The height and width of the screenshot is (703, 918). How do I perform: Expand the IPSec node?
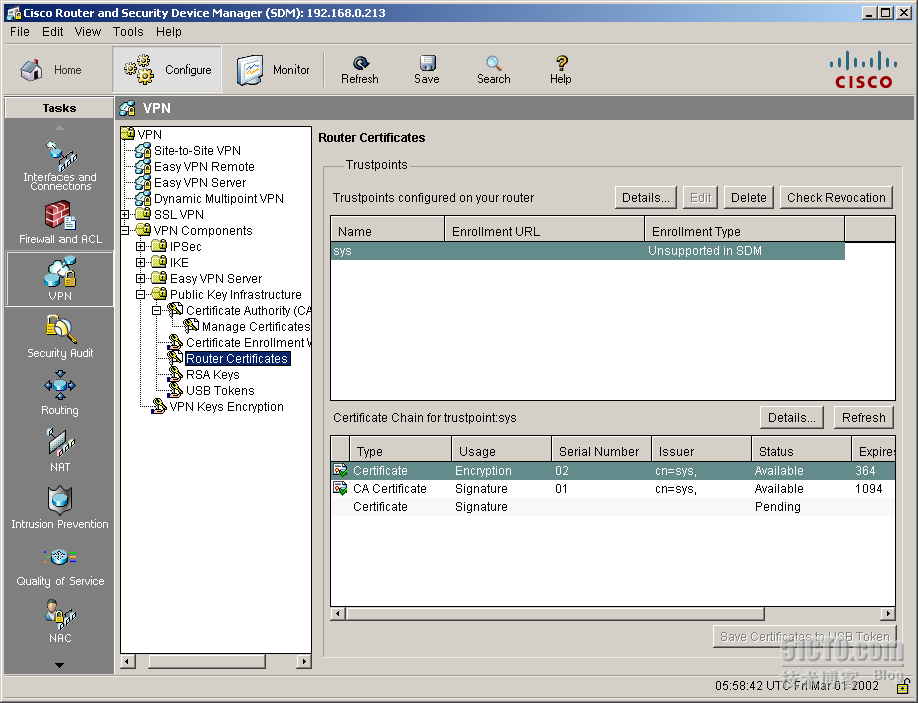pos(141,246)
